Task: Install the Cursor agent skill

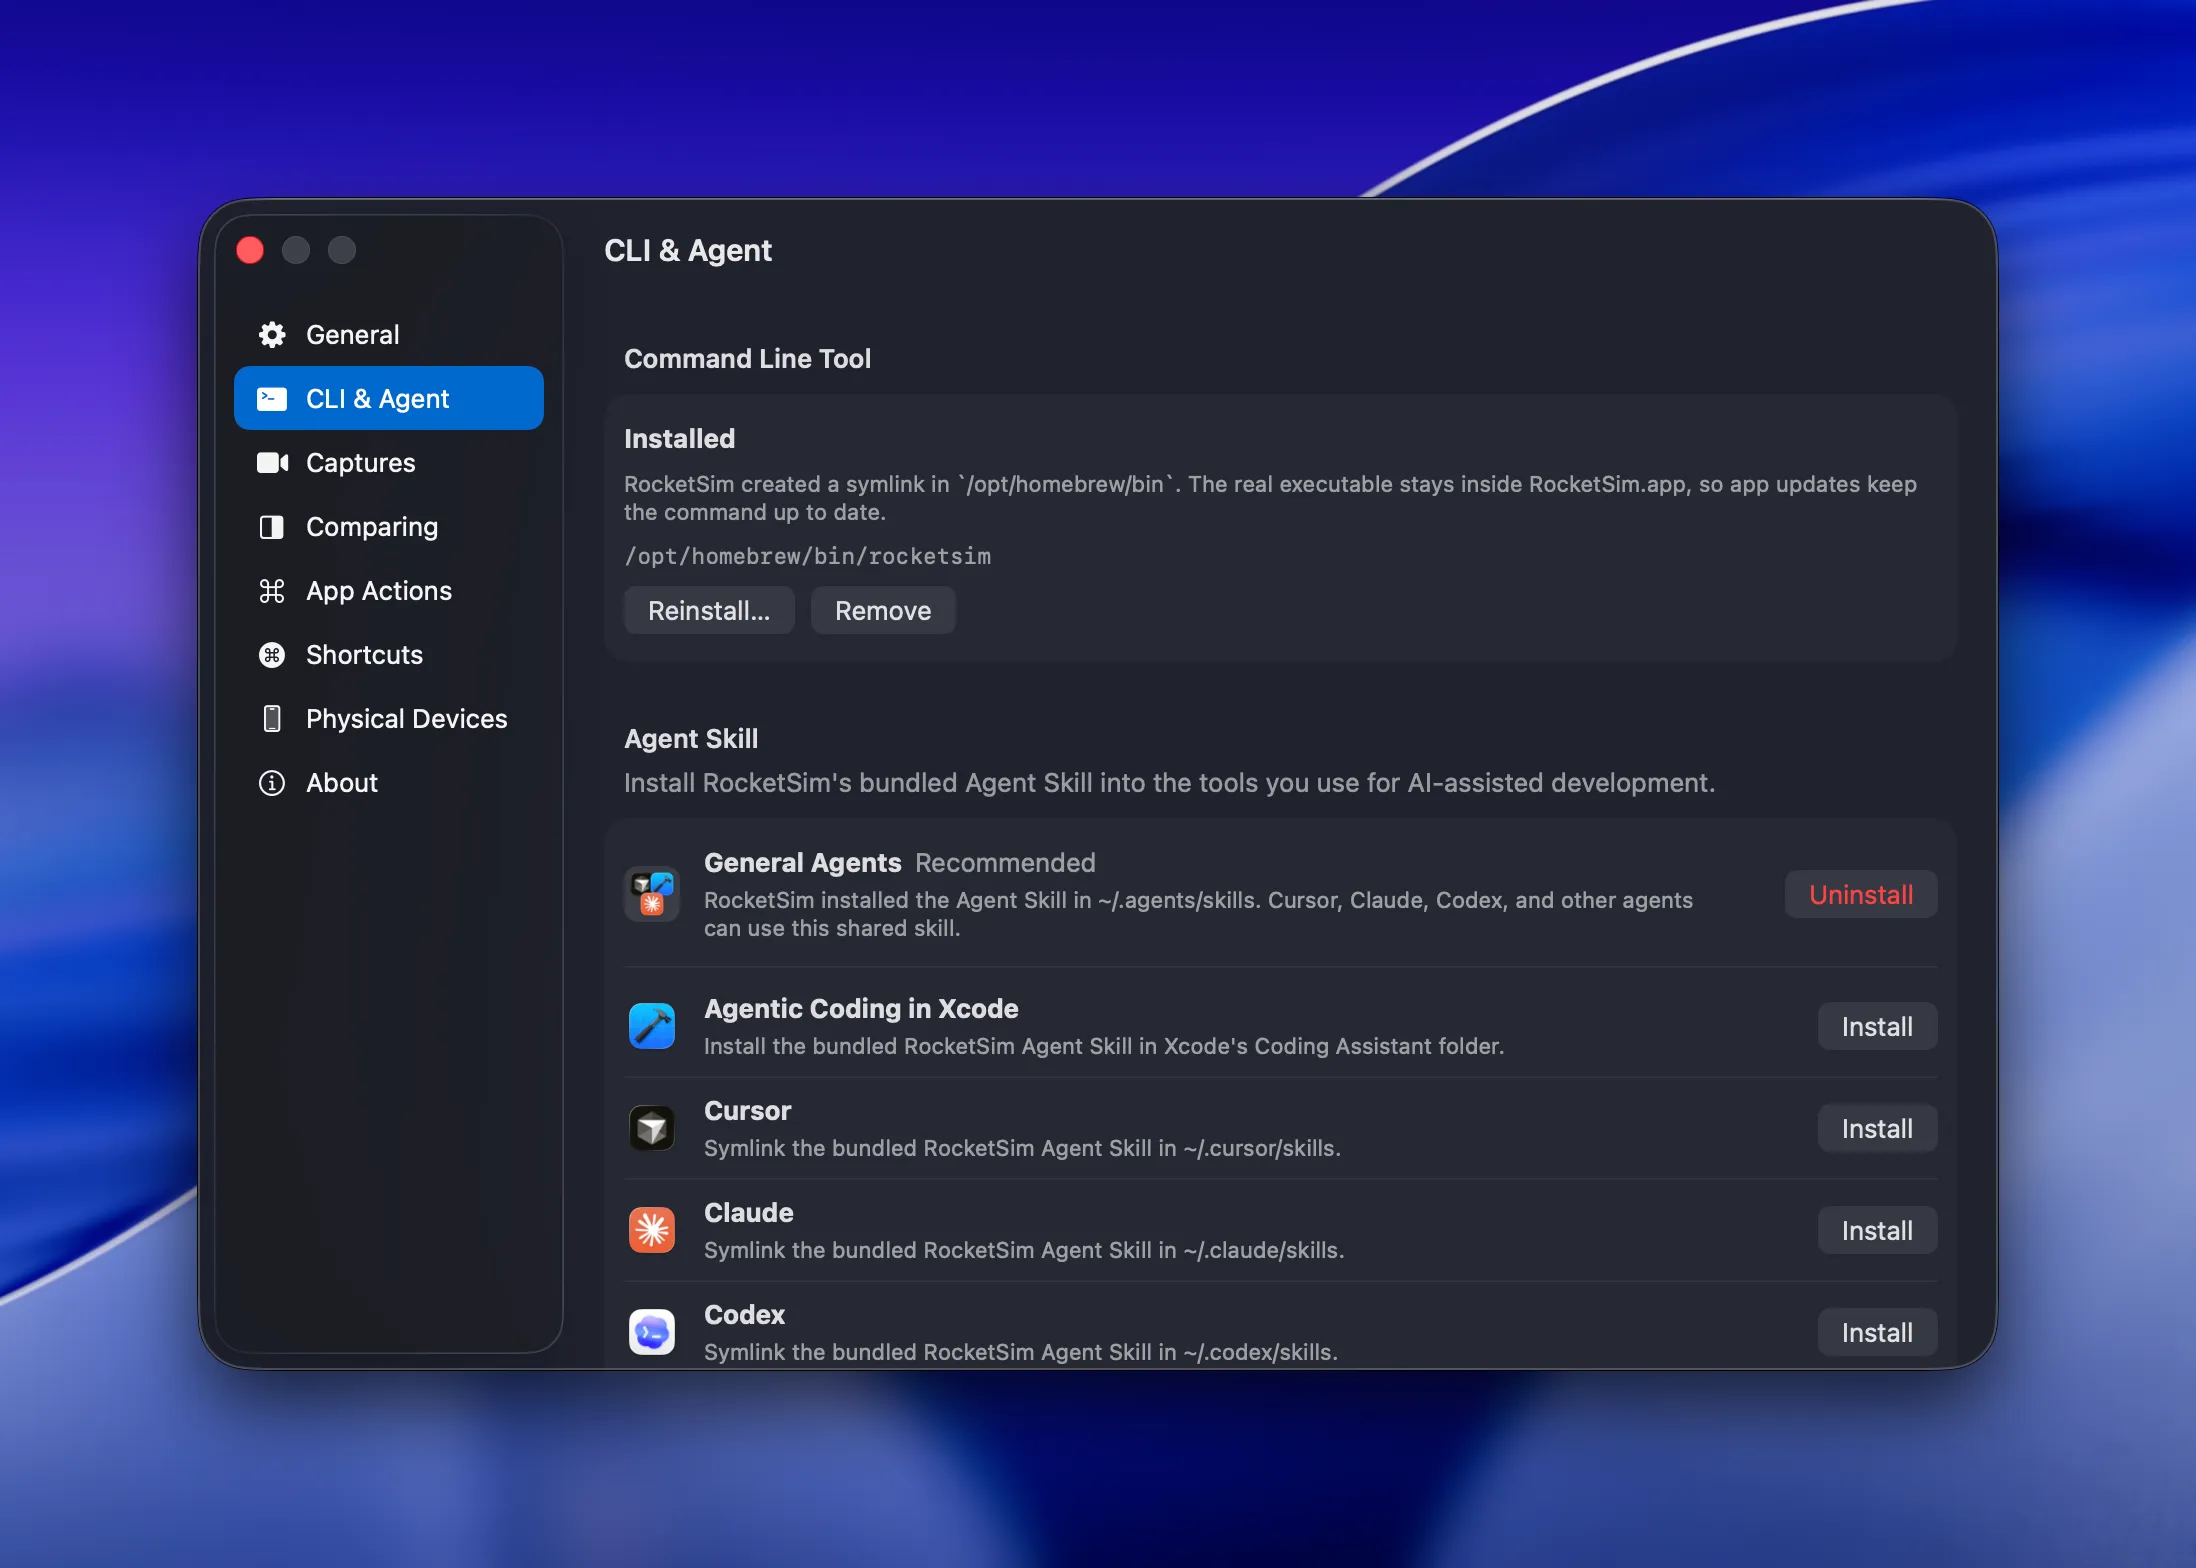Action: pos(1877,1128)
